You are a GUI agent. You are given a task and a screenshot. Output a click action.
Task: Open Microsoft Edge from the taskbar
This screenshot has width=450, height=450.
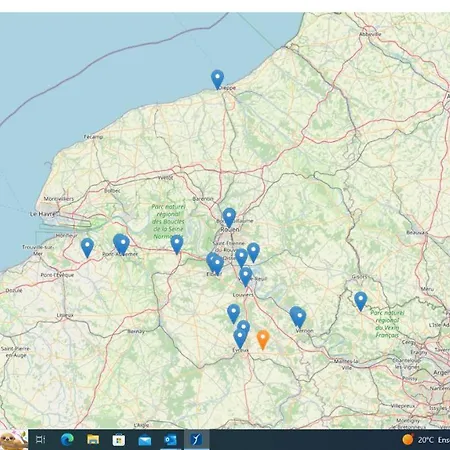(67, 440)
